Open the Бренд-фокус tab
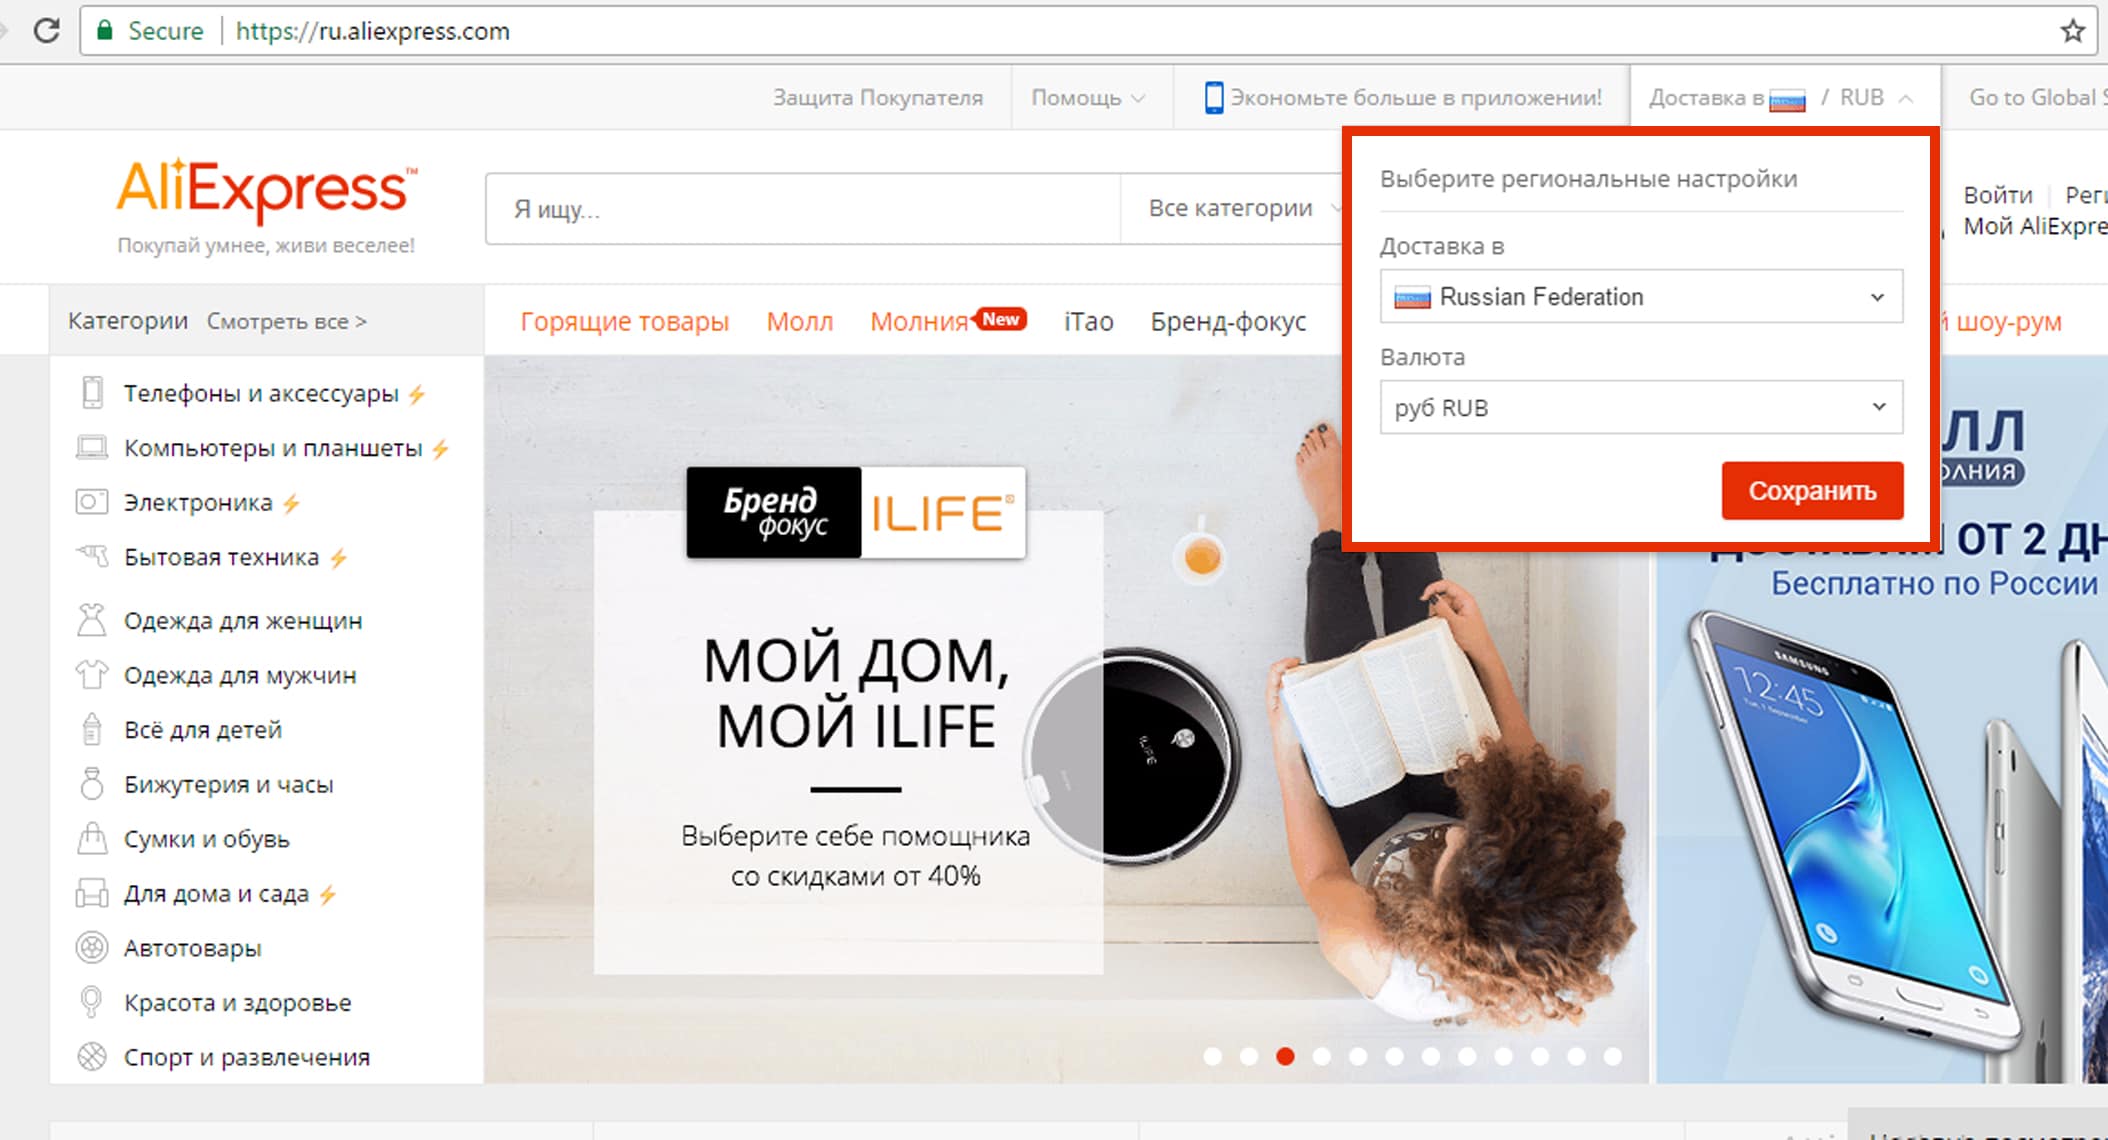The image size is (2108, 1140). click(1228, 321)
